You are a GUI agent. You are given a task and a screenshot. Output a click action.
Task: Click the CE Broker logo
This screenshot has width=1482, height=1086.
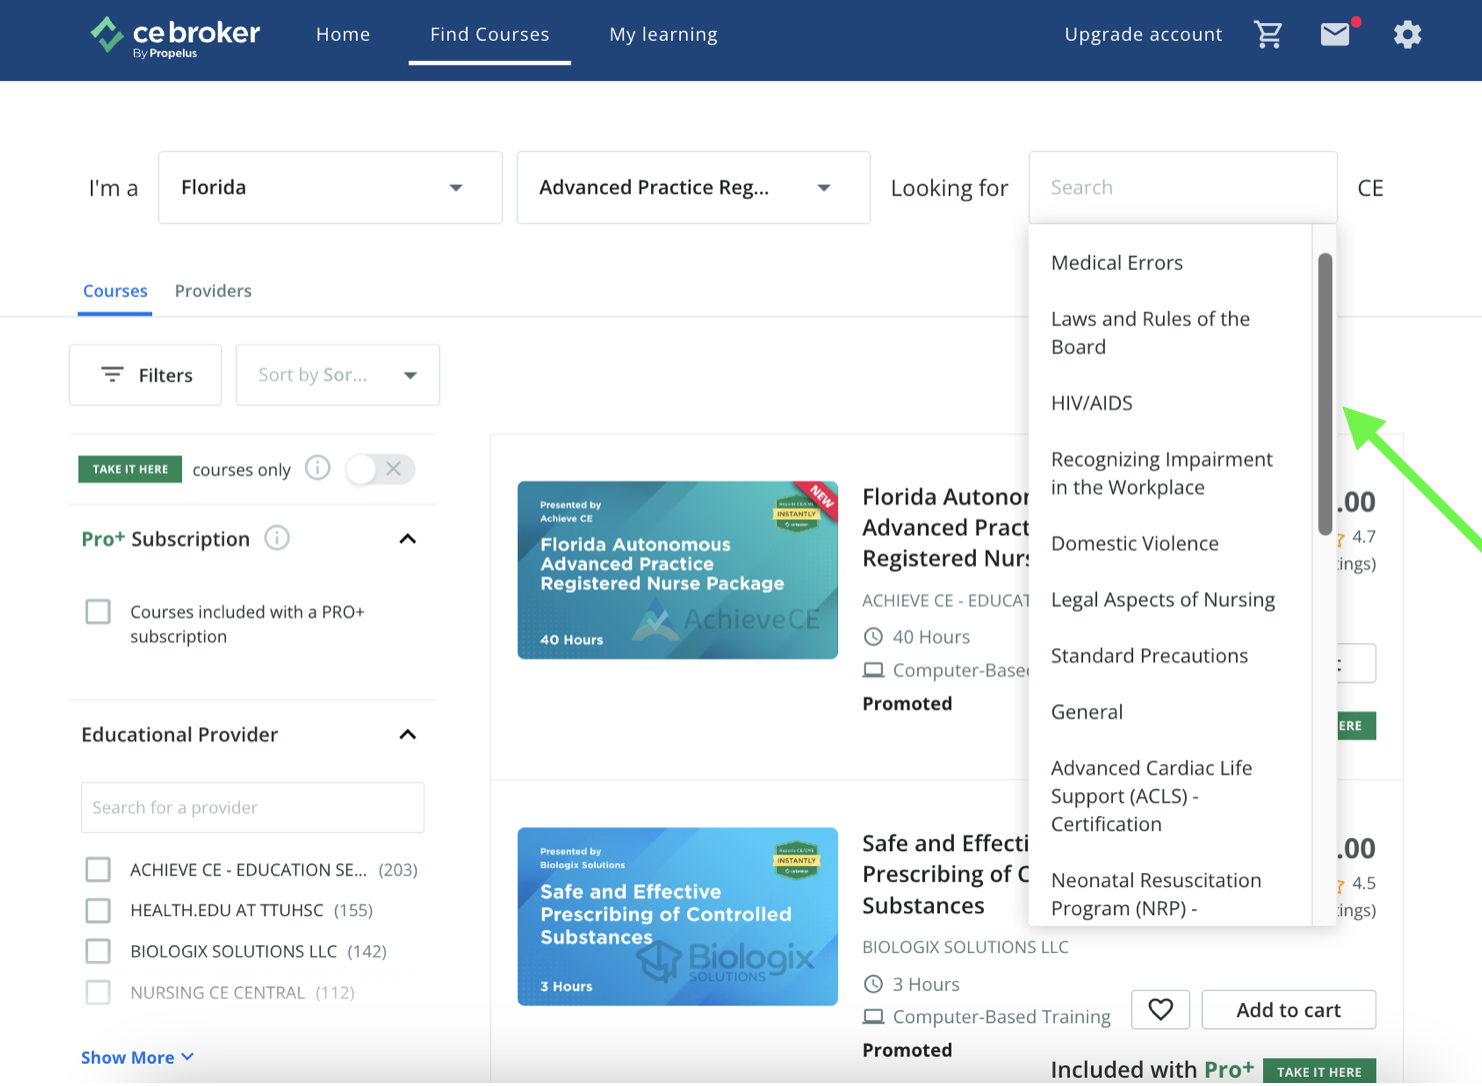[x=174, y=34]
